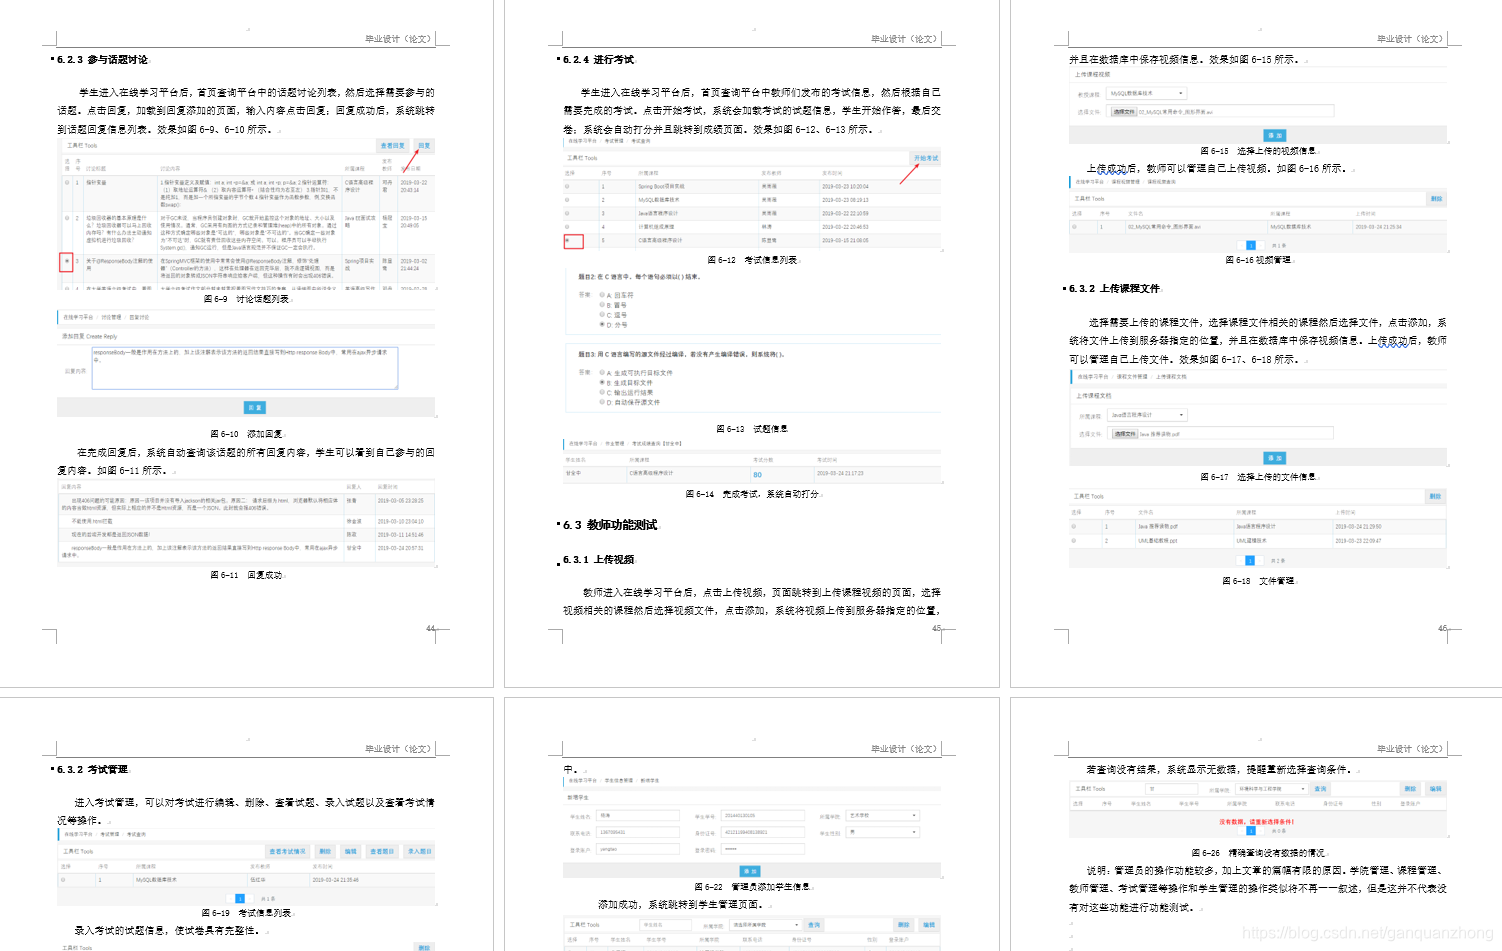1502x951 pixels.
Task: Click blue '添加' button in figure 6-17
Action: click(x=1274, y=458)
